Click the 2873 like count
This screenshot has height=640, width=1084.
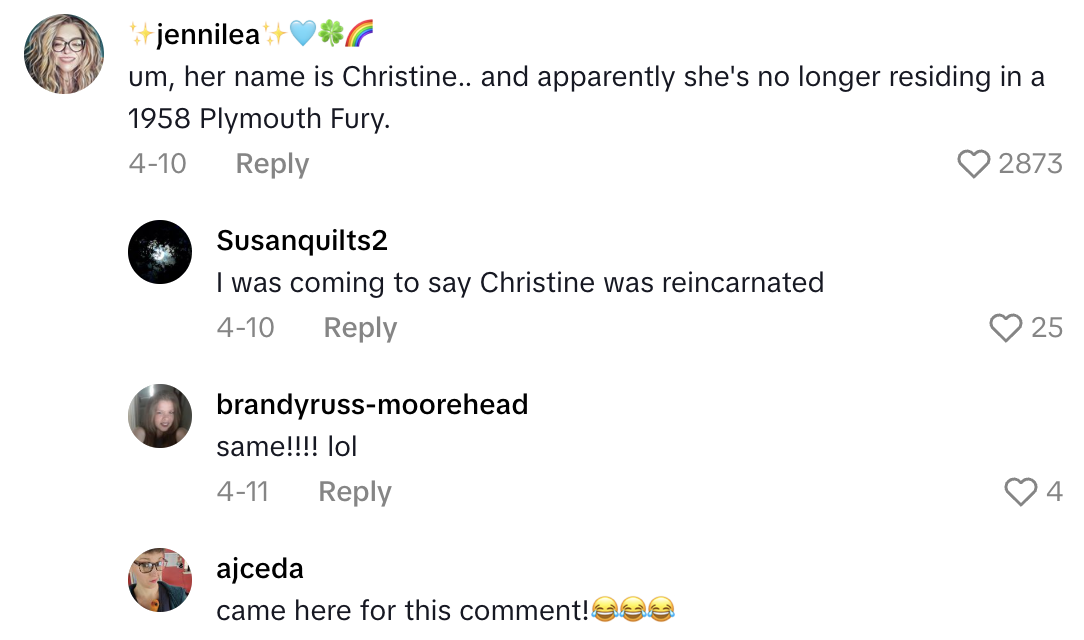tap(1030, 164)
